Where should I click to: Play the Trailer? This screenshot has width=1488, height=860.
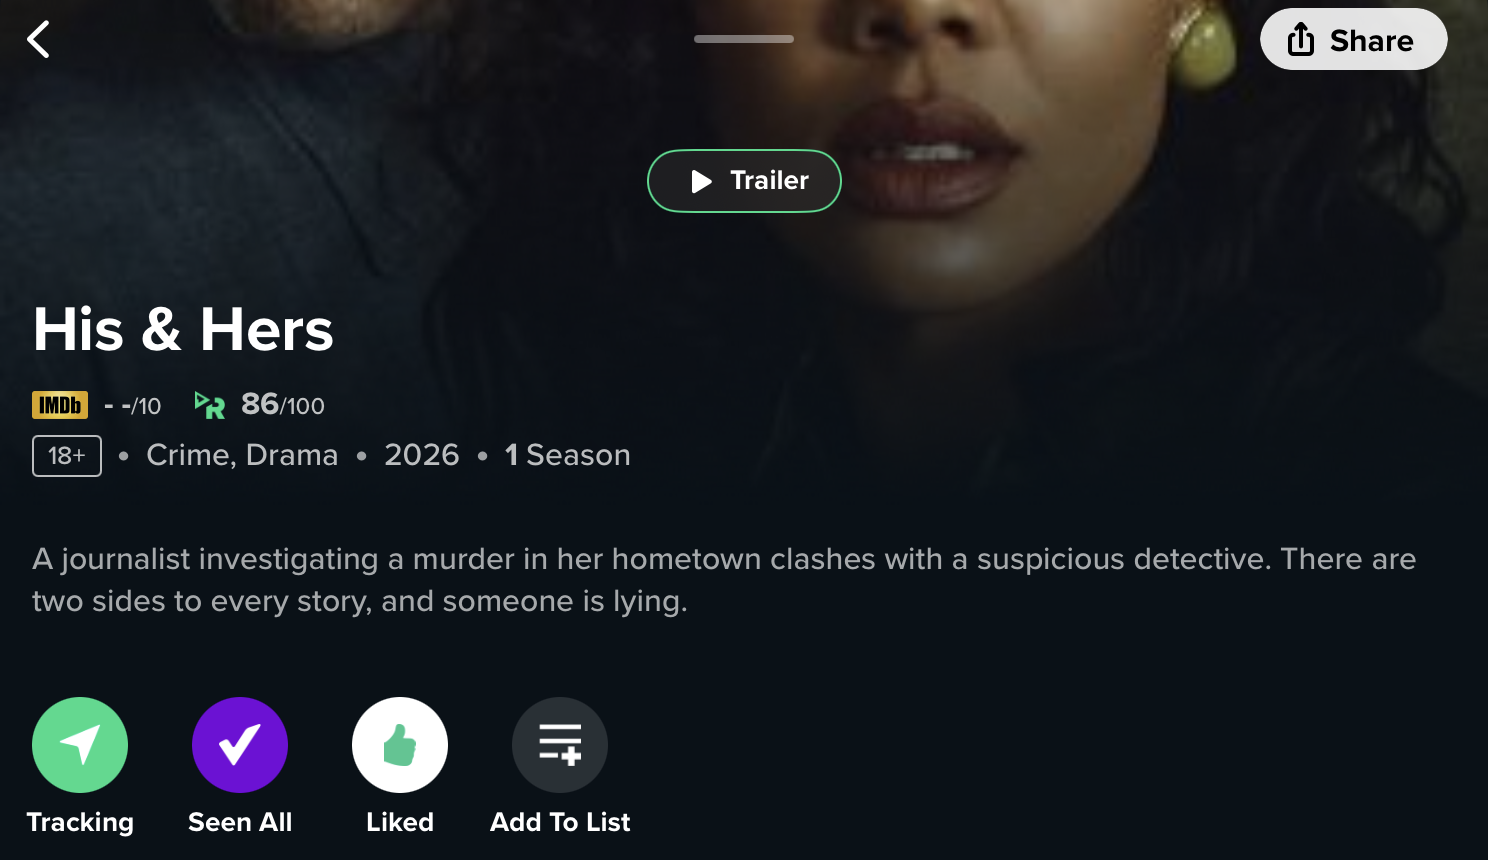(744, 181)
